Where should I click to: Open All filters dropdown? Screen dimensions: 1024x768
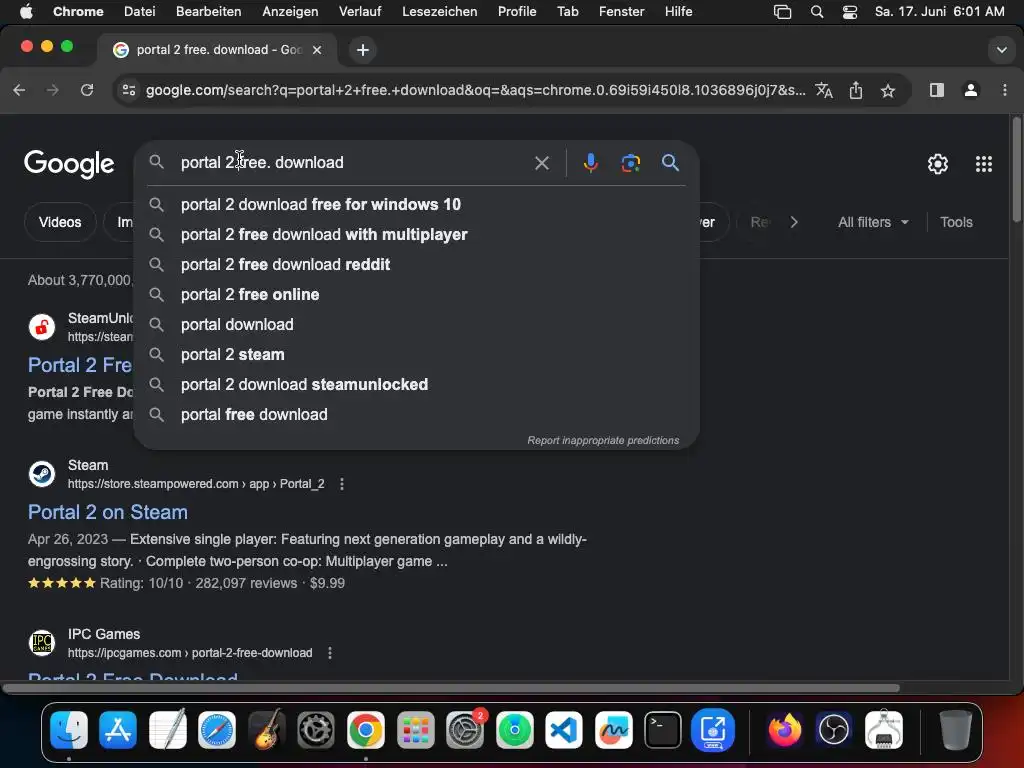(873, 222)
